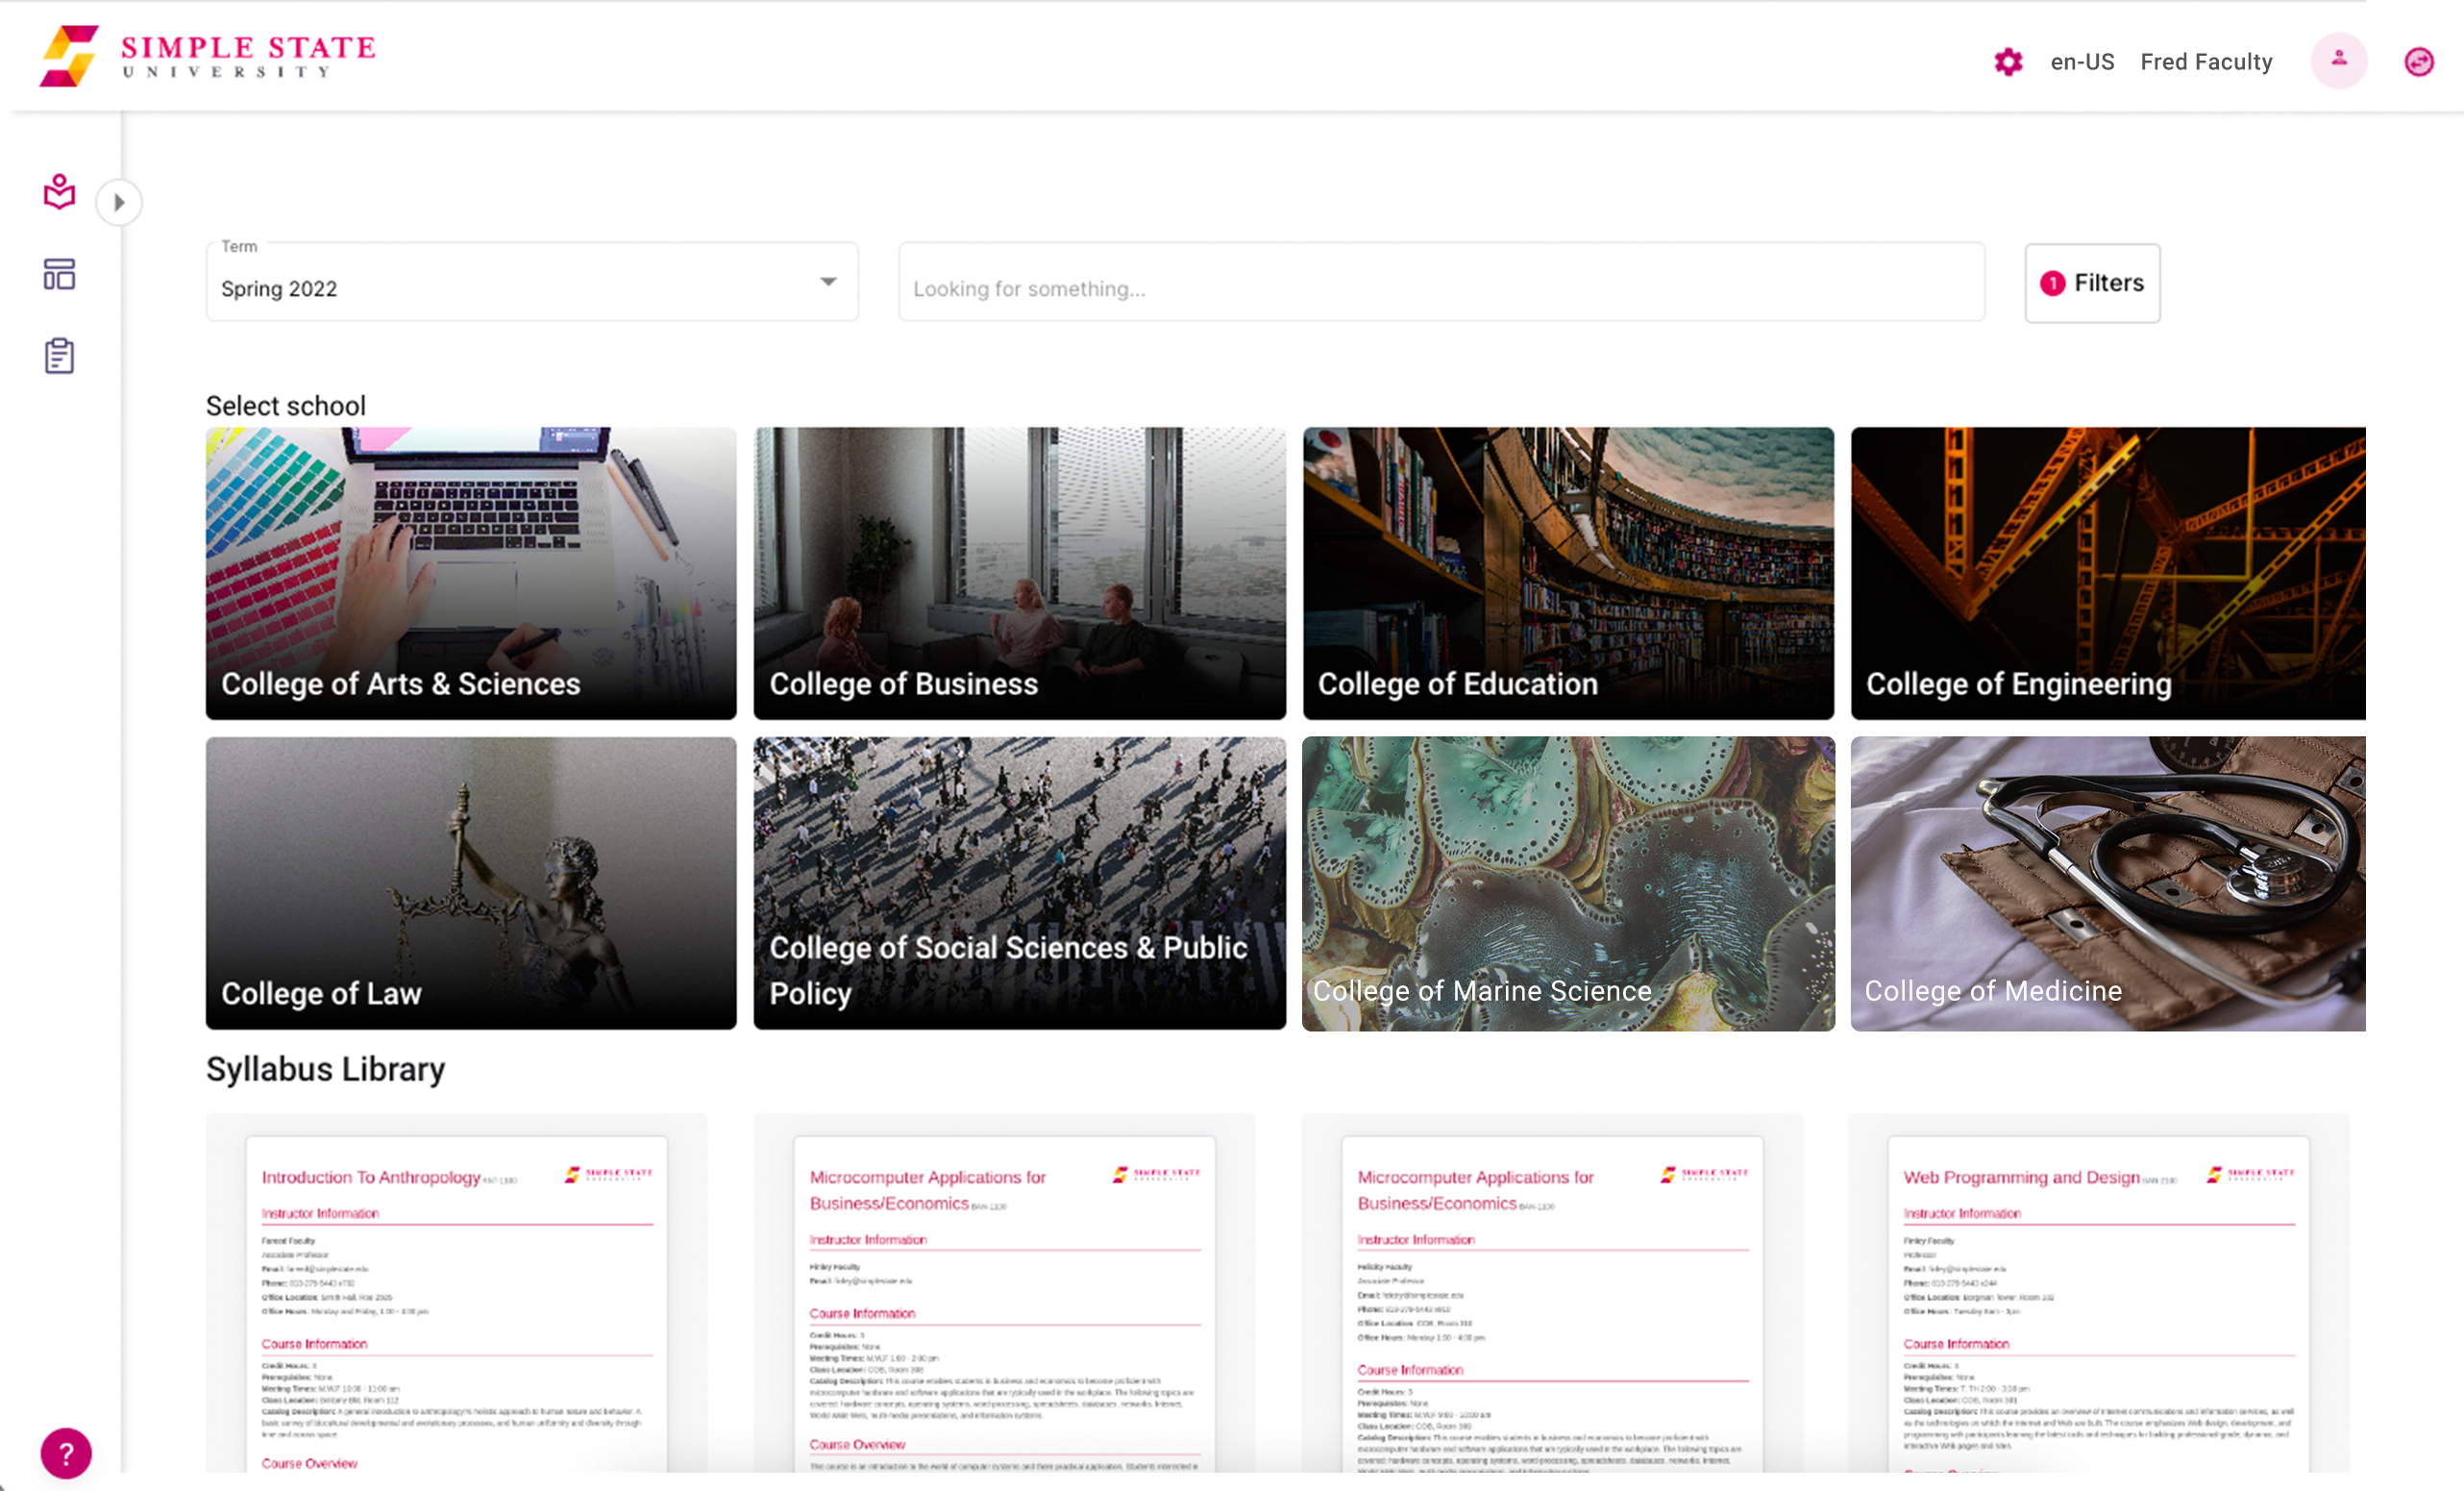Open the en-US language selector

2082,61
